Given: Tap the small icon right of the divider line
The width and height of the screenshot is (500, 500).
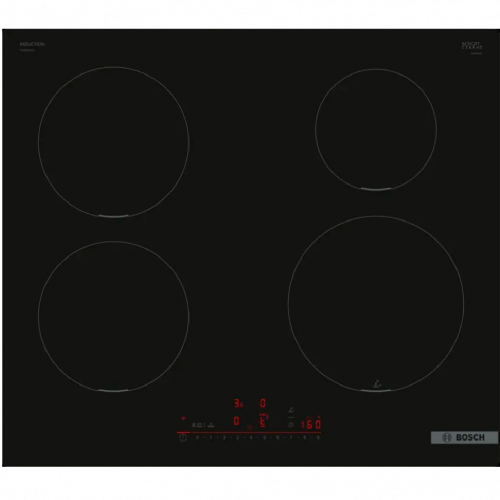Looking at the screenshot, I should click(211, 425).
